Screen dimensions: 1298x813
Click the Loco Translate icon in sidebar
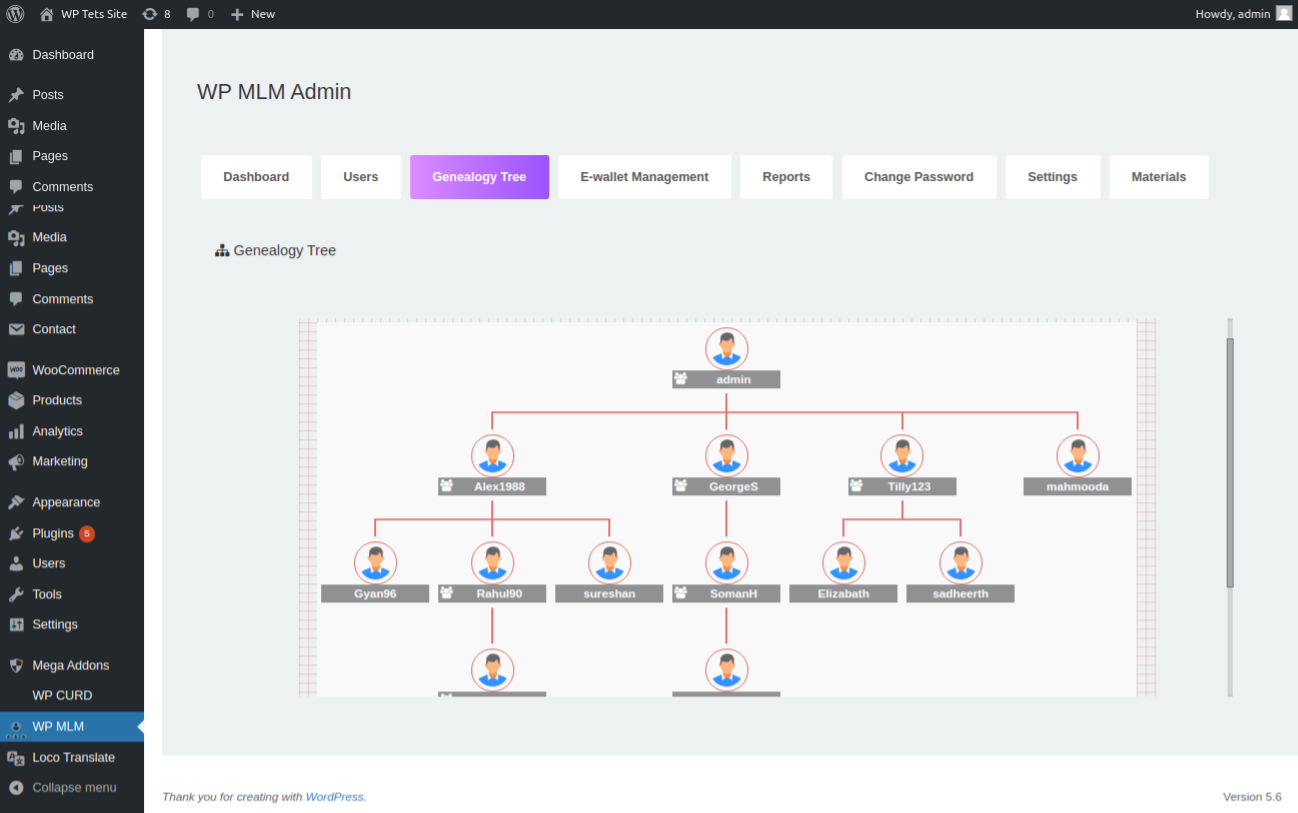(x=16, y=757)
